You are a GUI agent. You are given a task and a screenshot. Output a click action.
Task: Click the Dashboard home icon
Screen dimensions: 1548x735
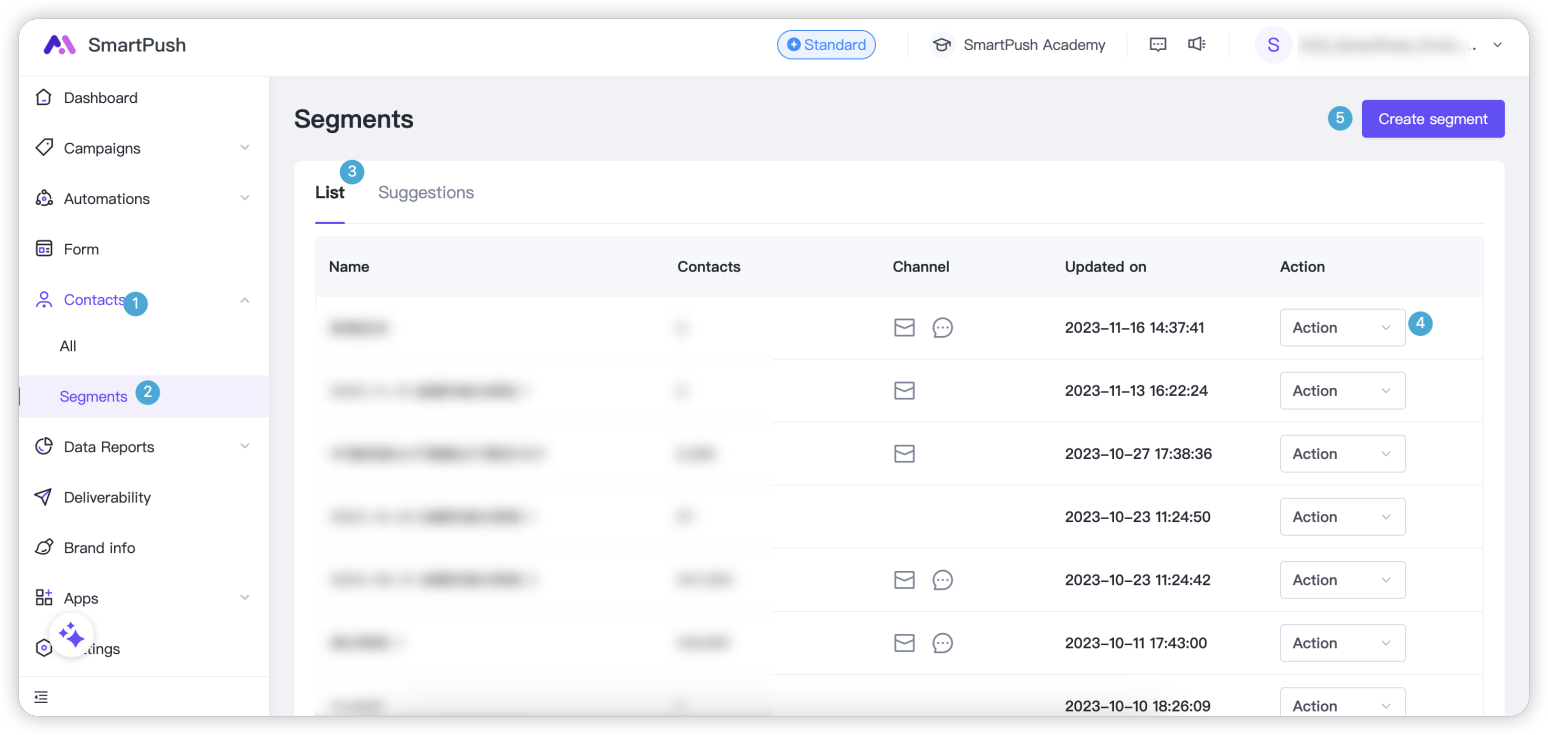click(44, 98)
